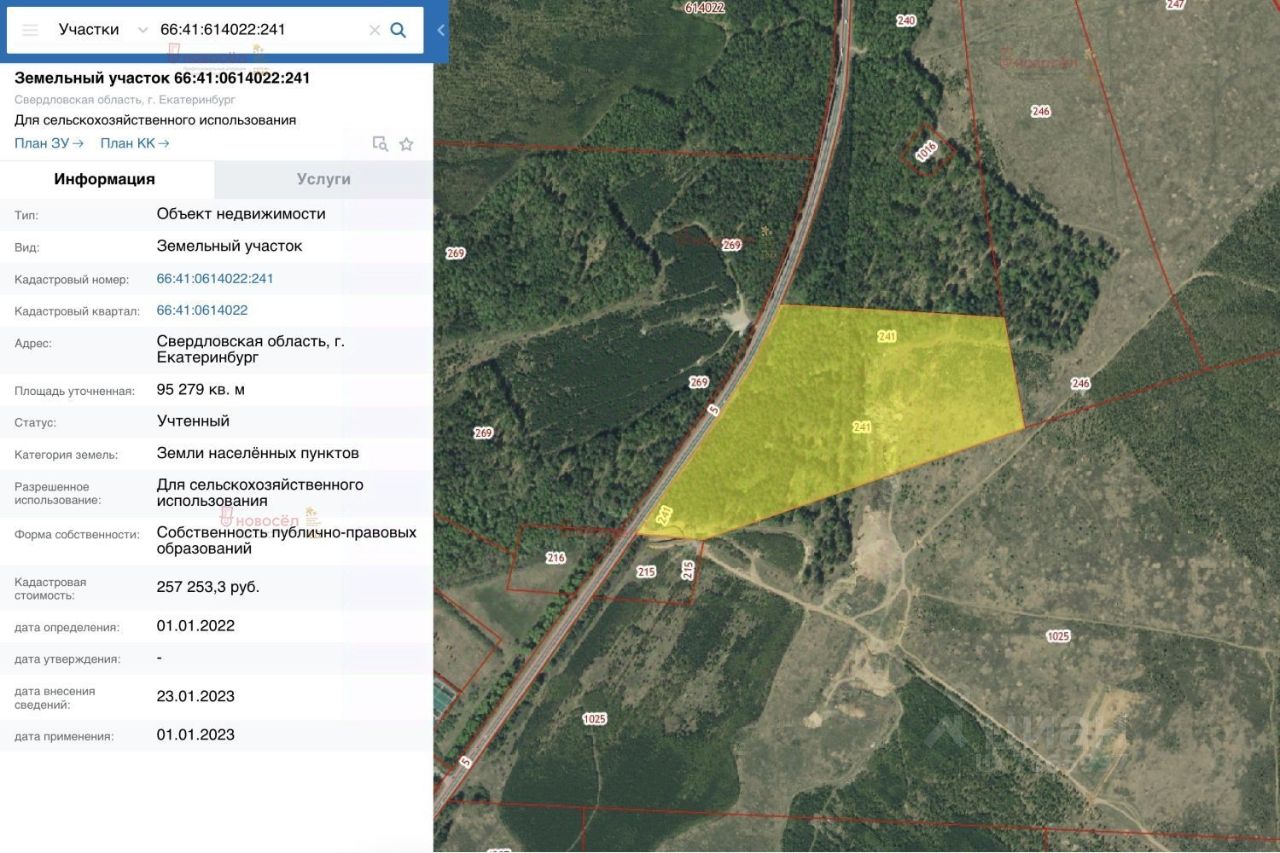Clear the search field with X icon
This screenshot has width=1280, height=853.
point(375,30)
